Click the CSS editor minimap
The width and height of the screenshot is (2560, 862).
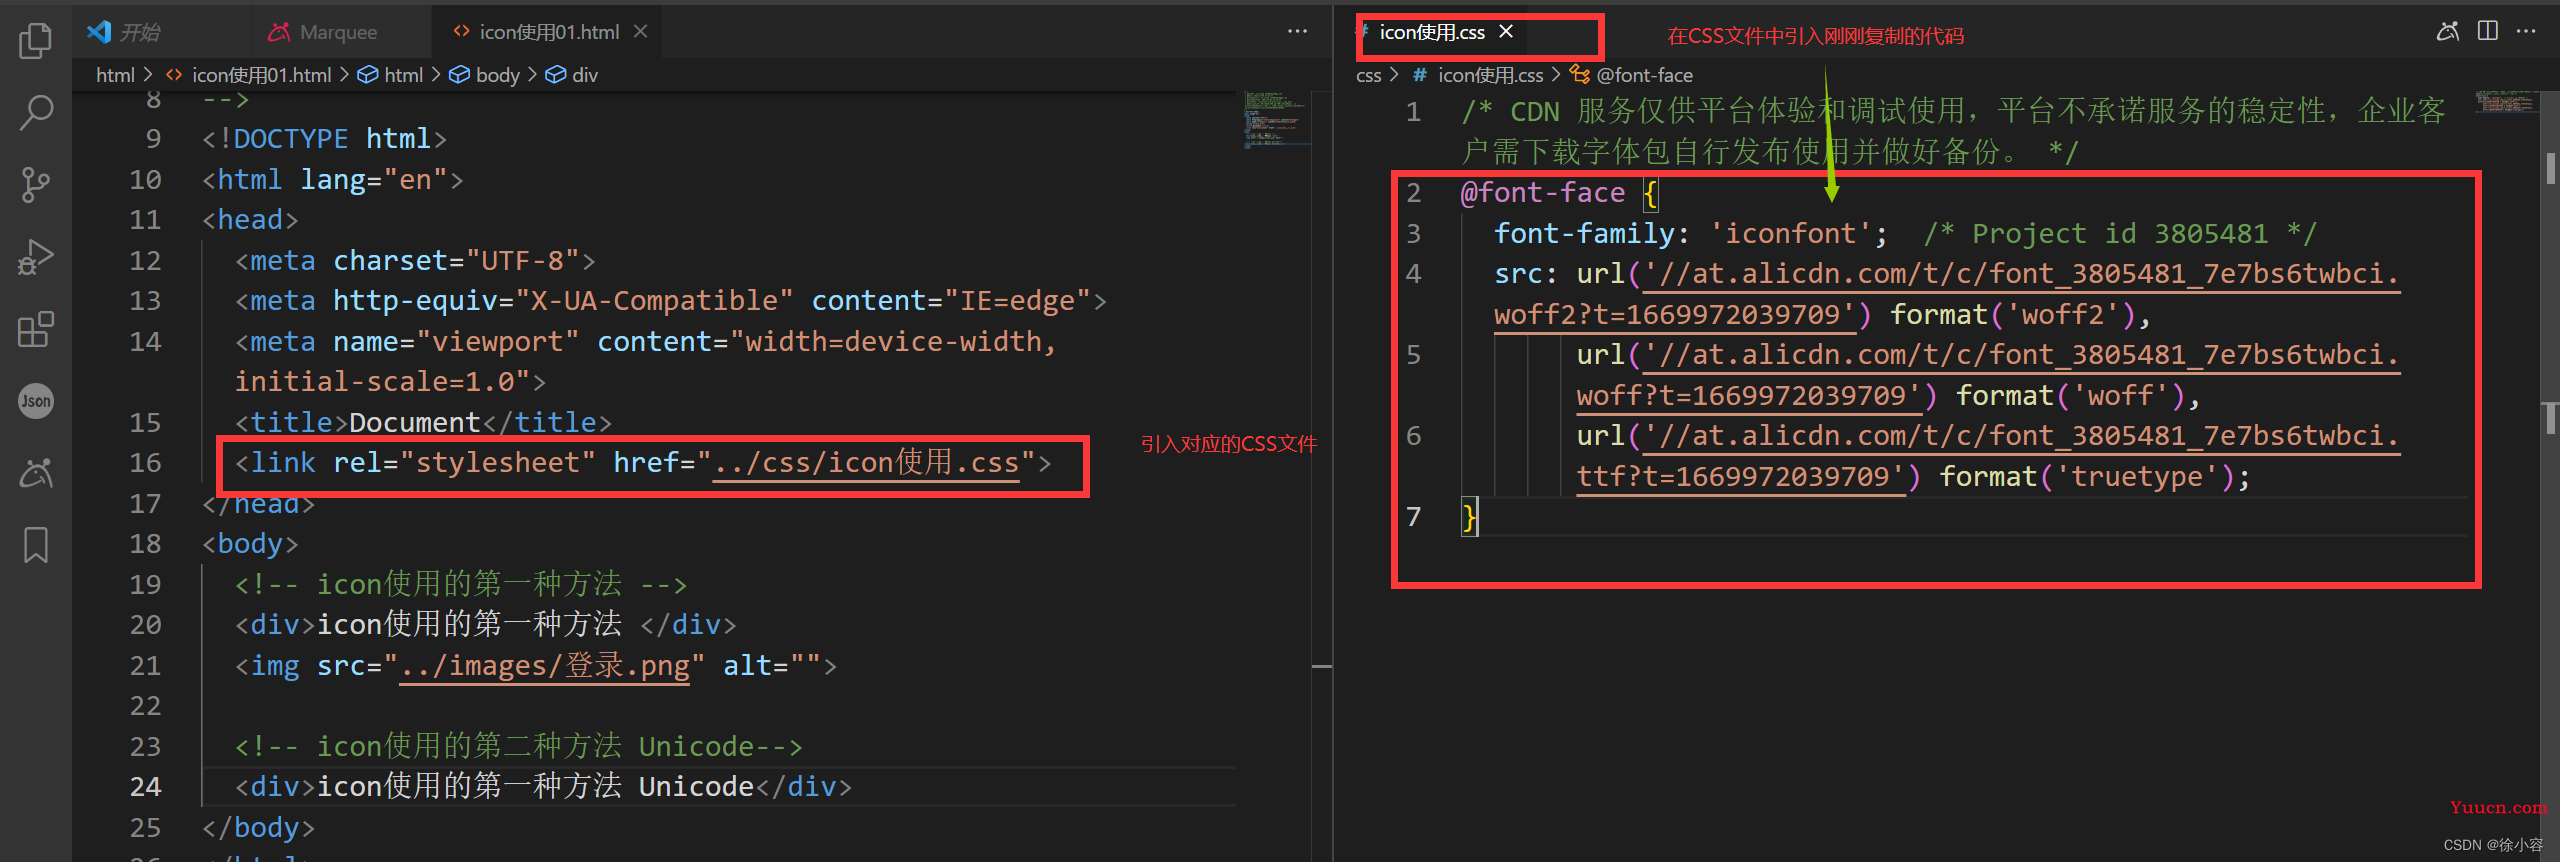pyautogui.click(x=2506, y=102)
